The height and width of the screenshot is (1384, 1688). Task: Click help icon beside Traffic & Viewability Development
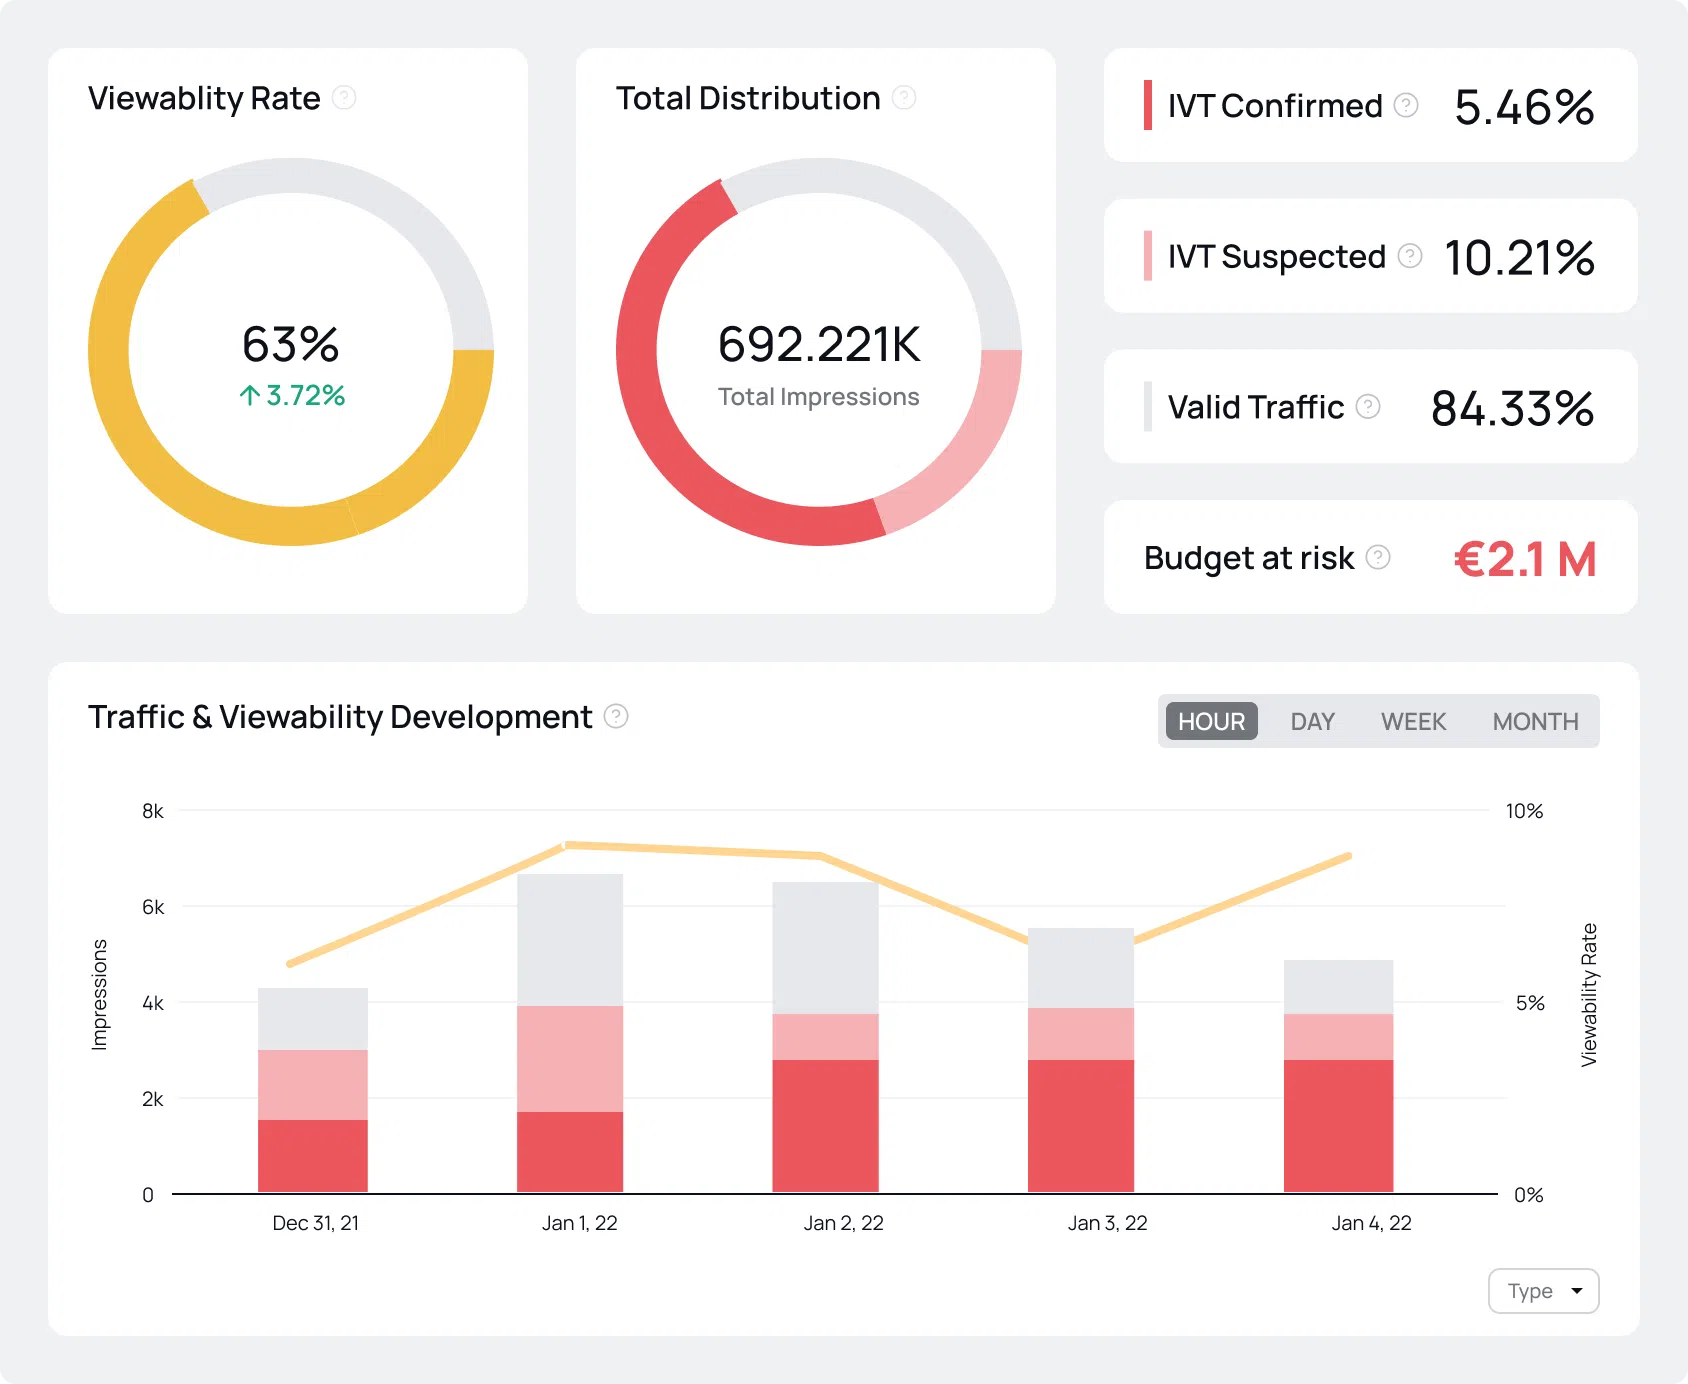[x=616, y=716]
